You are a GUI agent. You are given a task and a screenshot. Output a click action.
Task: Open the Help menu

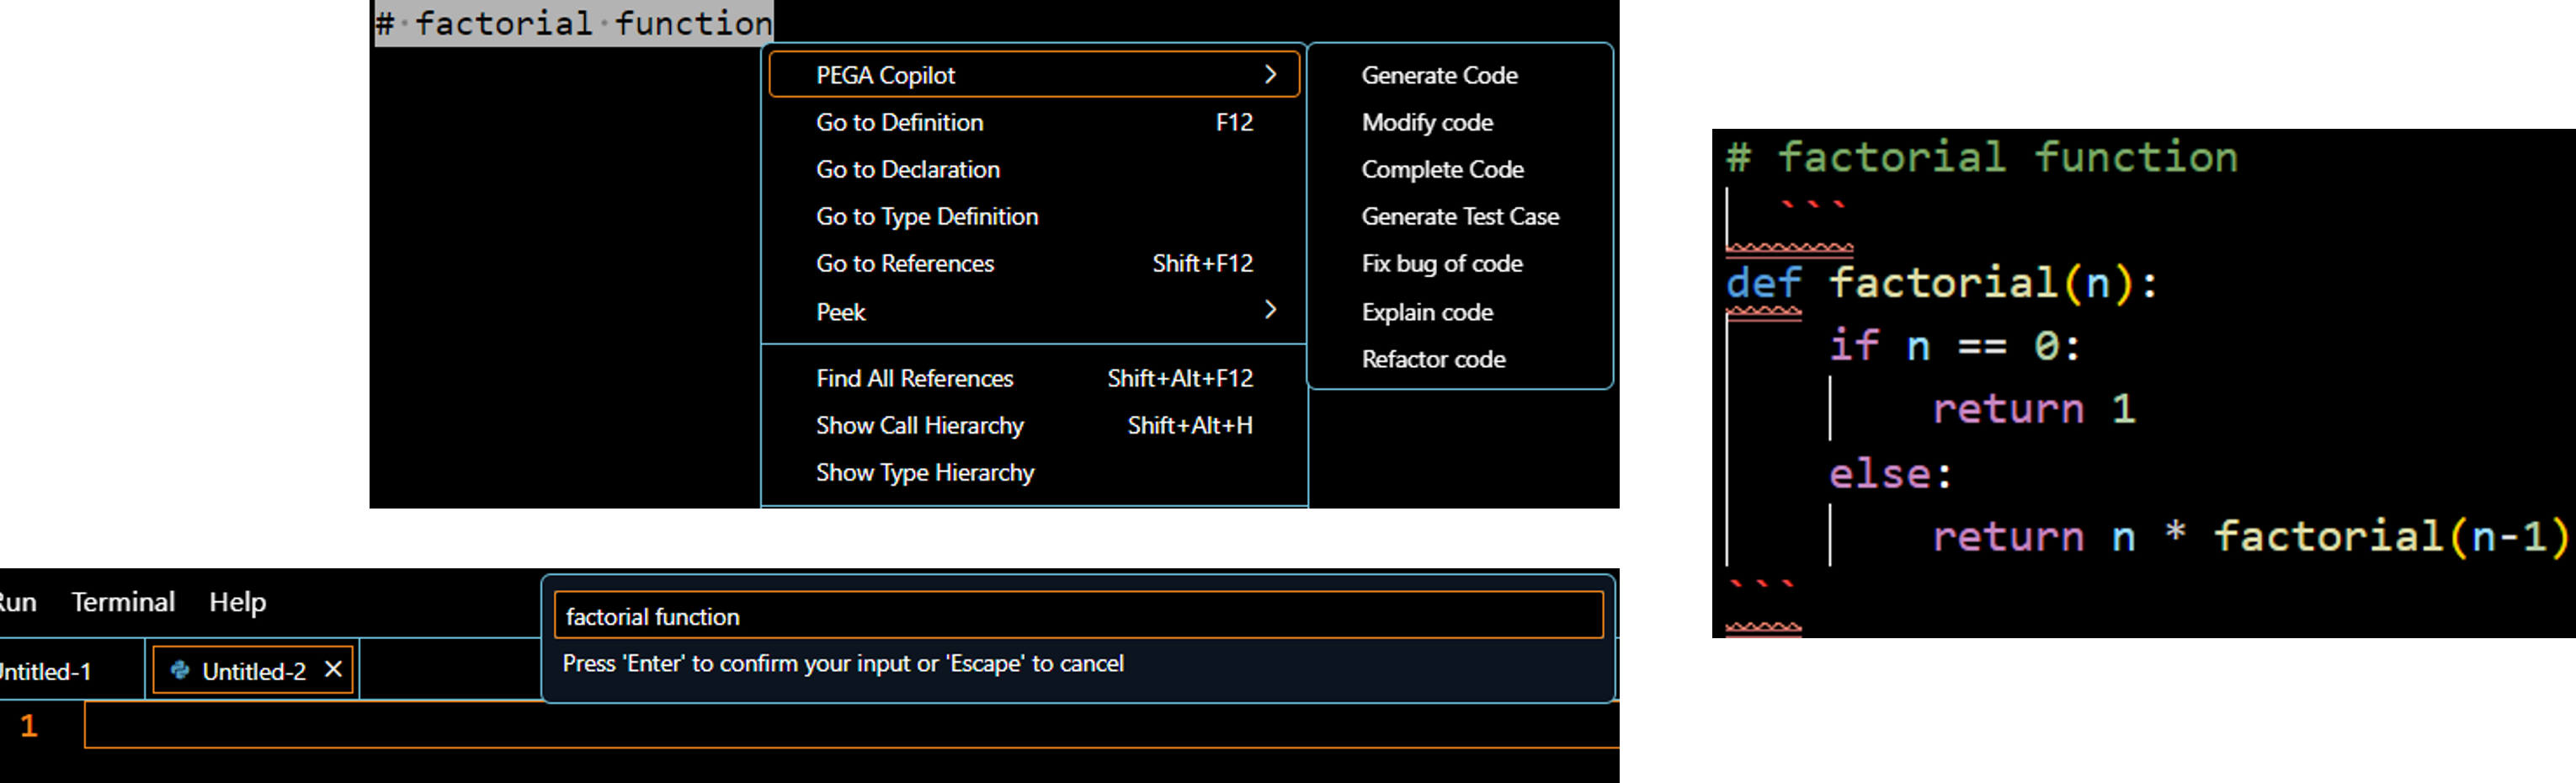pyautogui.click(x=237, y=602)
